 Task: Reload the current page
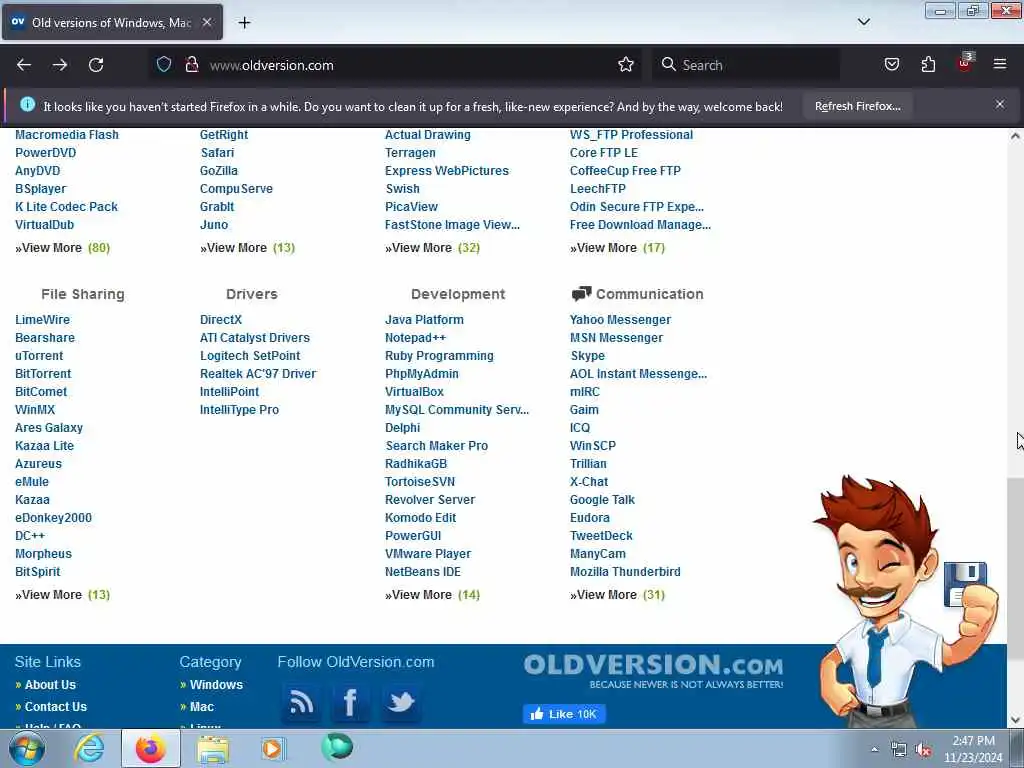(96, 65)
